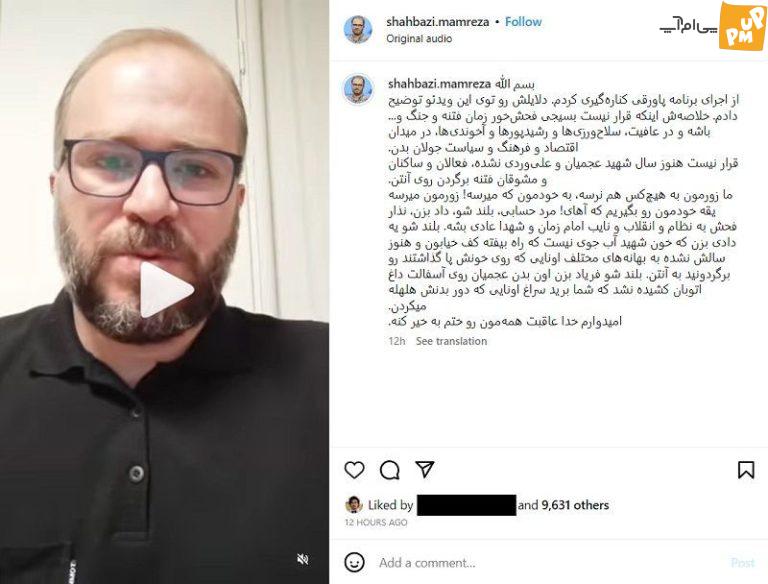Unmute the video with speaker icon
Viewport: 768px width, 584px height.
click(x=303, y=559)
